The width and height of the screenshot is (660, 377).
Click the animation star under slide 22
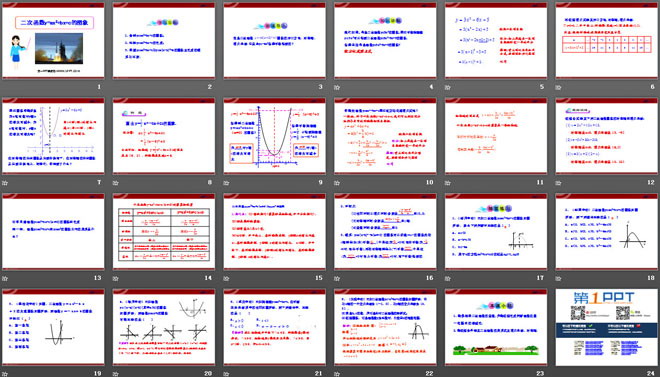click(x=337, y=373)
